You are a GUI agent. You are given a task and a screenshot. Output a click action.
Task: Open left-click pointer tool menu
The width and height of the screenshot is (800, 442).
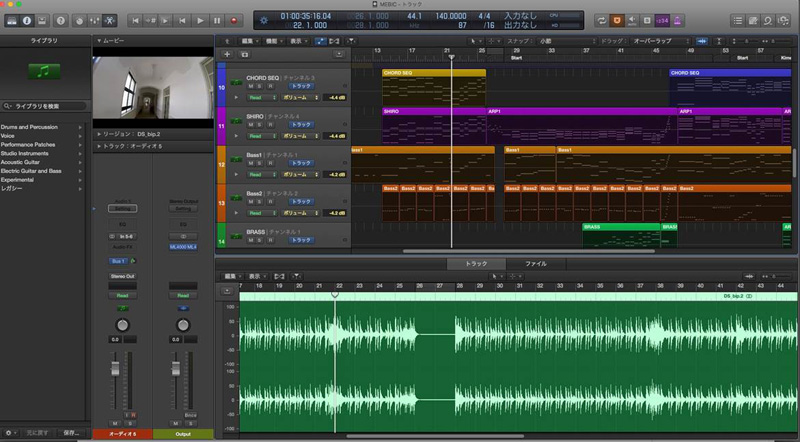pos(475,41)
